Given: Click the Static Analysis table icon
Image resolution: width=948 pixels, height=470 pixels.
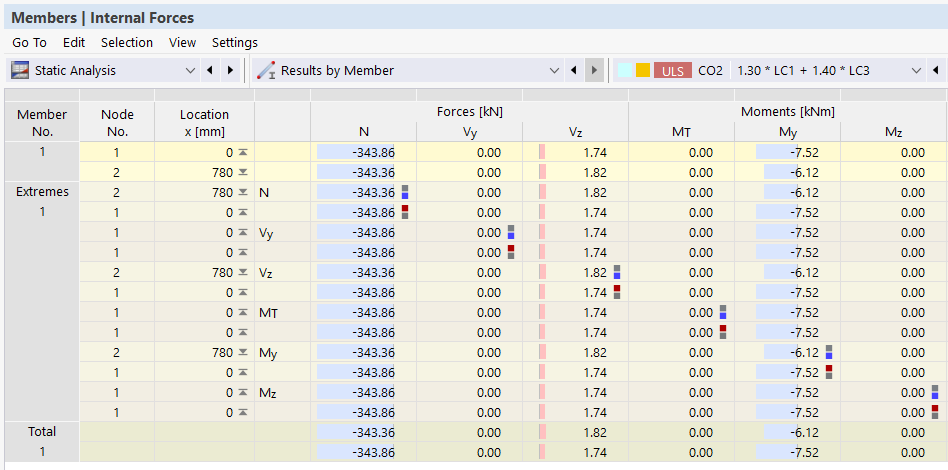Looking at the screenshot, I should (20, 70).
